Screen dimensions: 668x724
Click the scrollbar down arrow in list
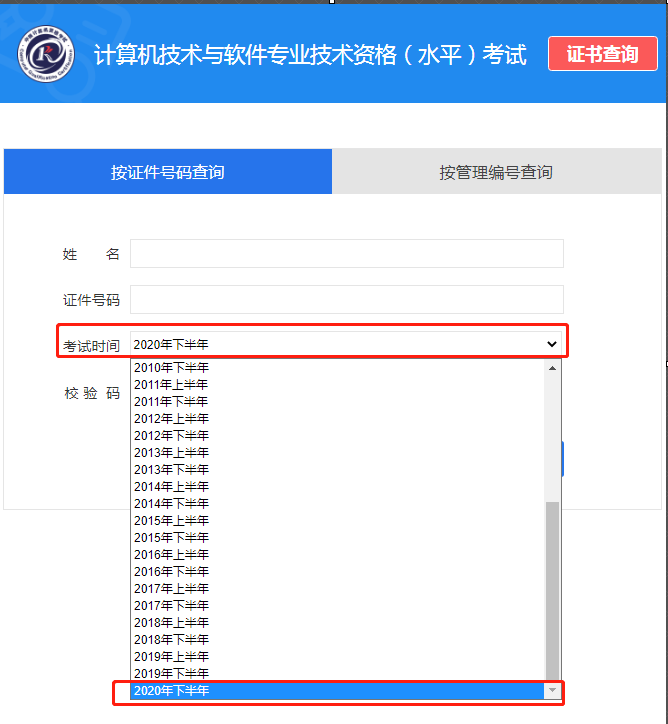[x=552, y=691]
